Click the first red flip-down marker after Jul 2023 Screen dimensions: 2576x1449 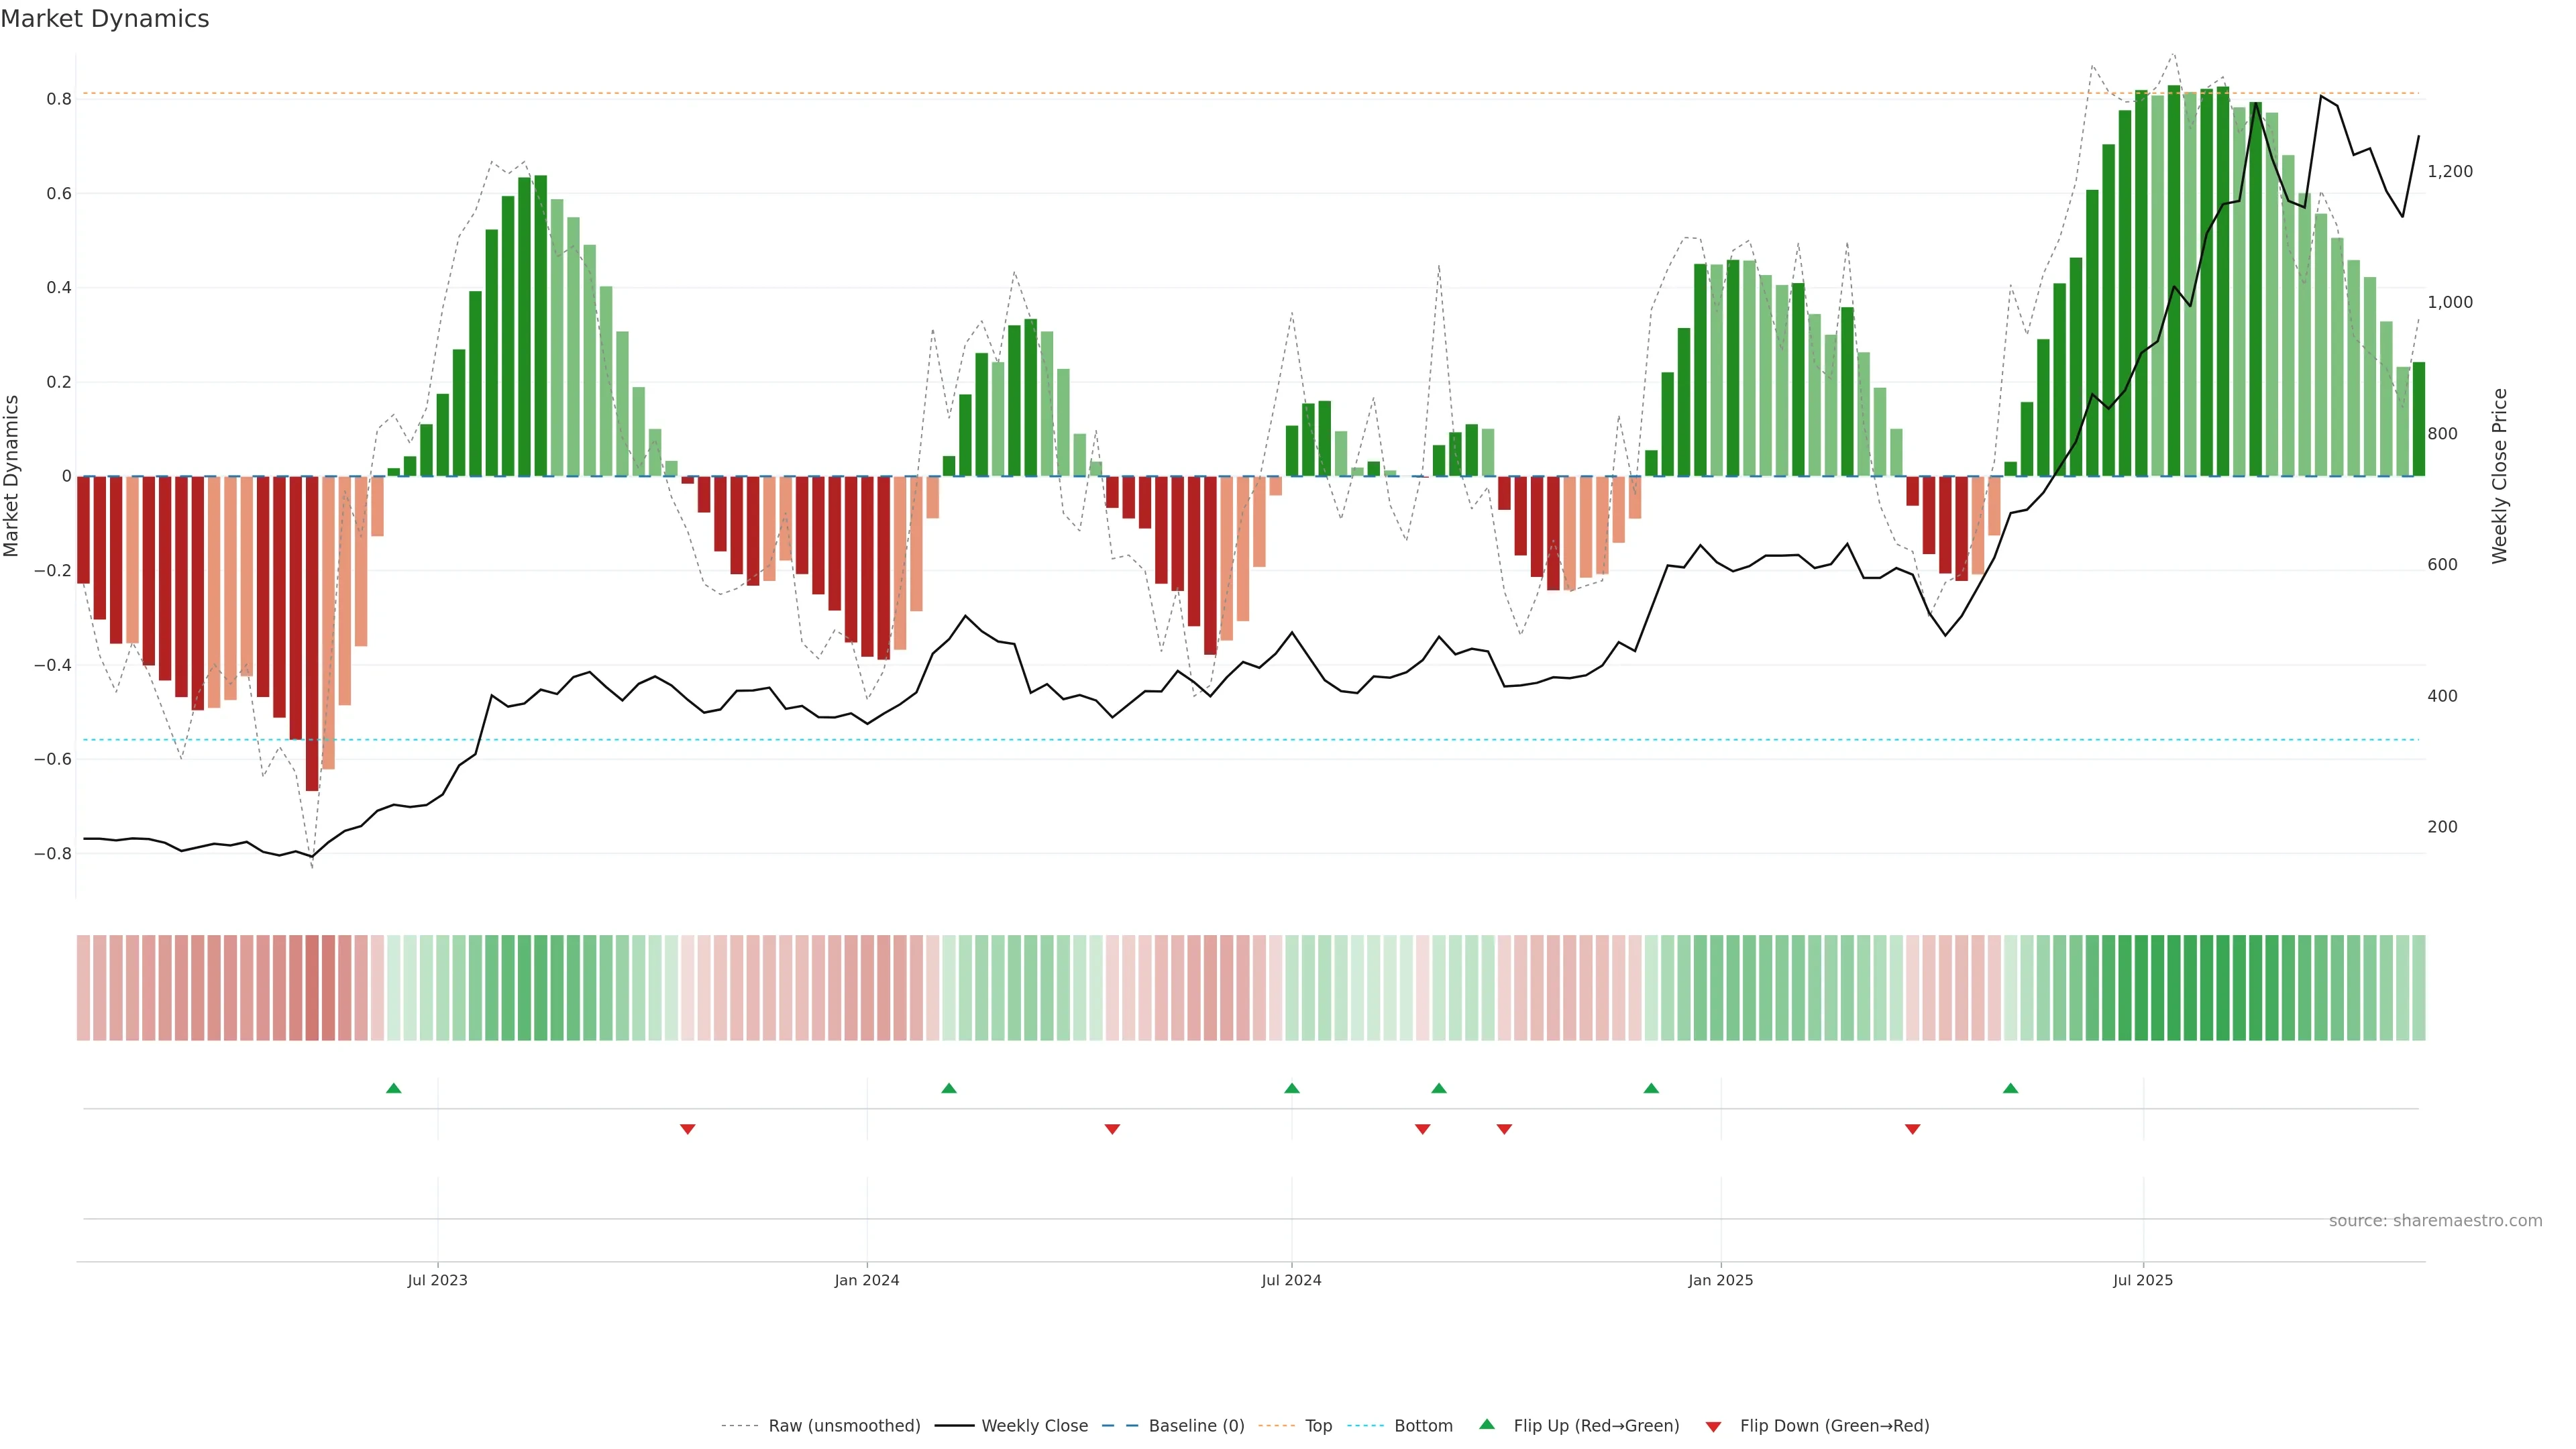coord(687,1129)
